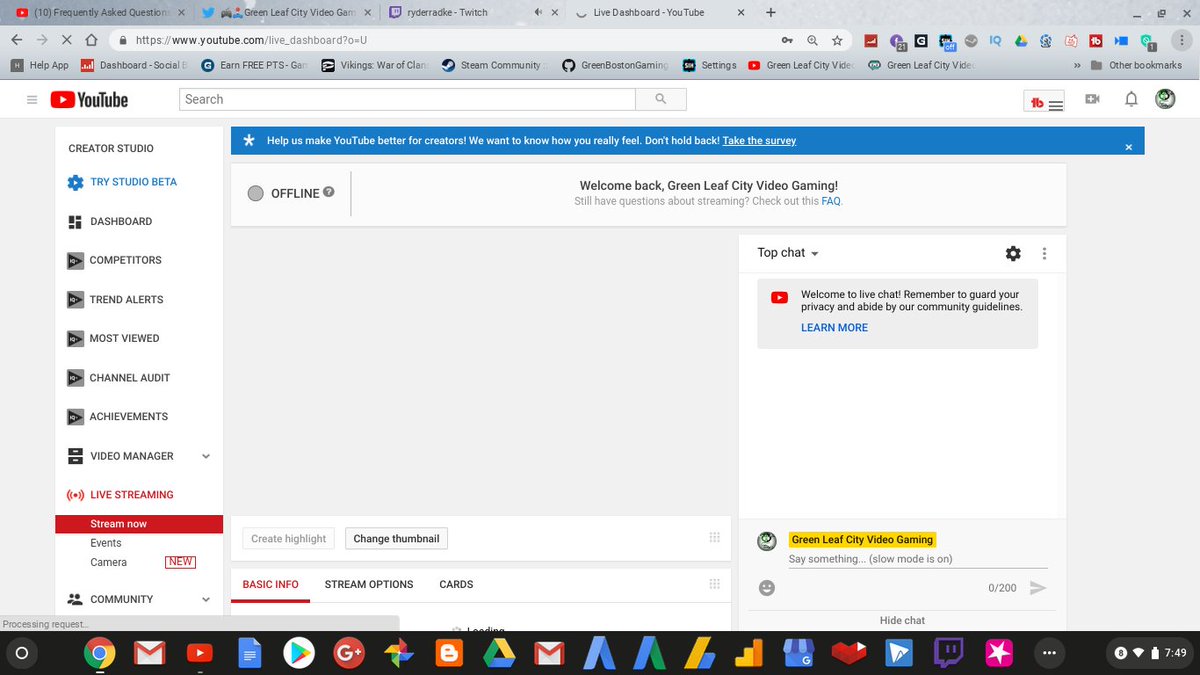
Task: Open the Dashboard sidebar item
Action: click(110, 222)
